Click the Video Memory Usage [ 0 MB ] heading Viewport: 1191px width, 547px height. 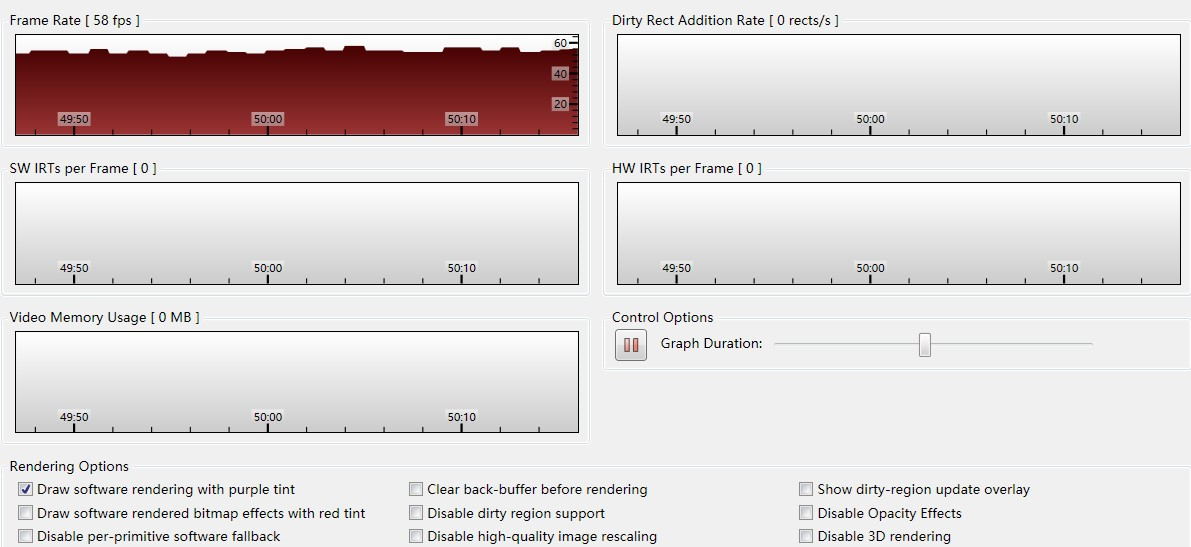pyautogui.click(x=104, y=318)
